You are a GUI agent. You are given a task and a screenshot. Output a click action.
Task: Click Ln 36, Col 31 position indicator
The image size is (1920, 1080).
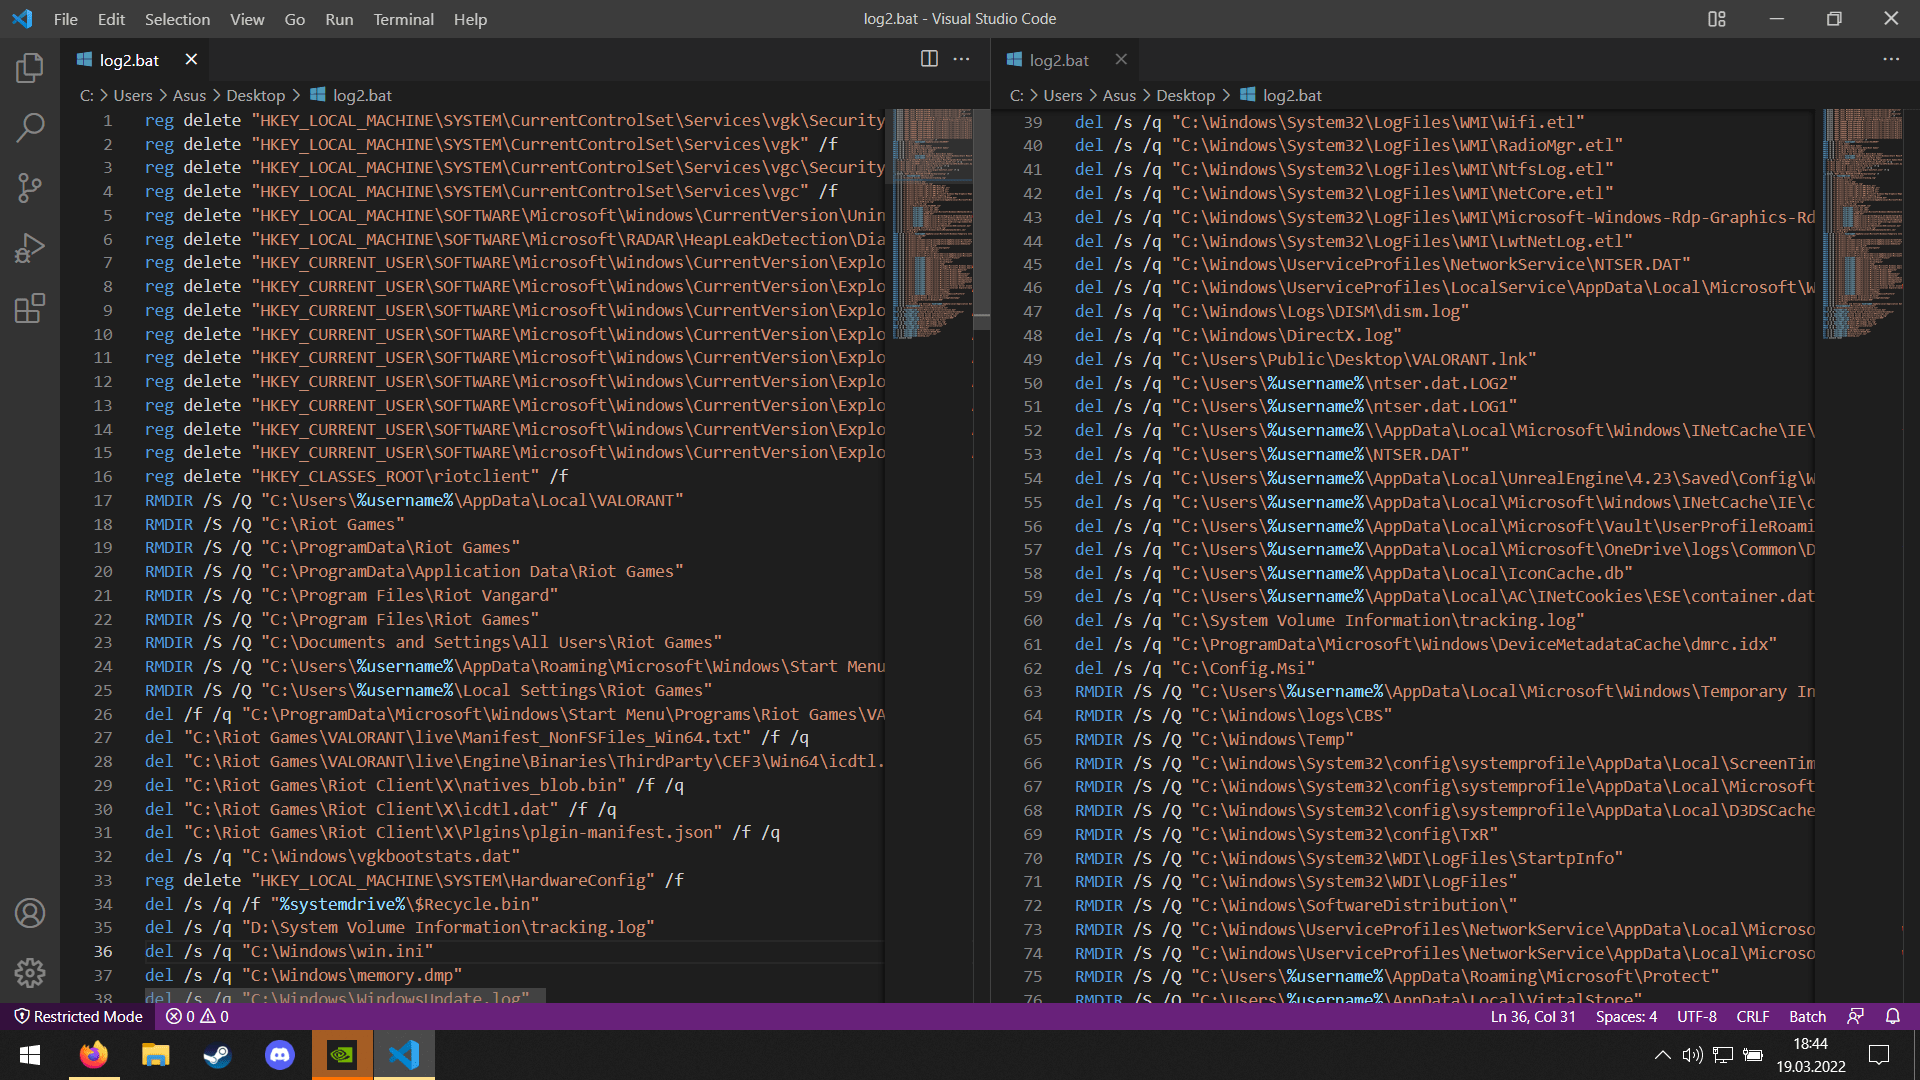[x=1532, y=1016]
